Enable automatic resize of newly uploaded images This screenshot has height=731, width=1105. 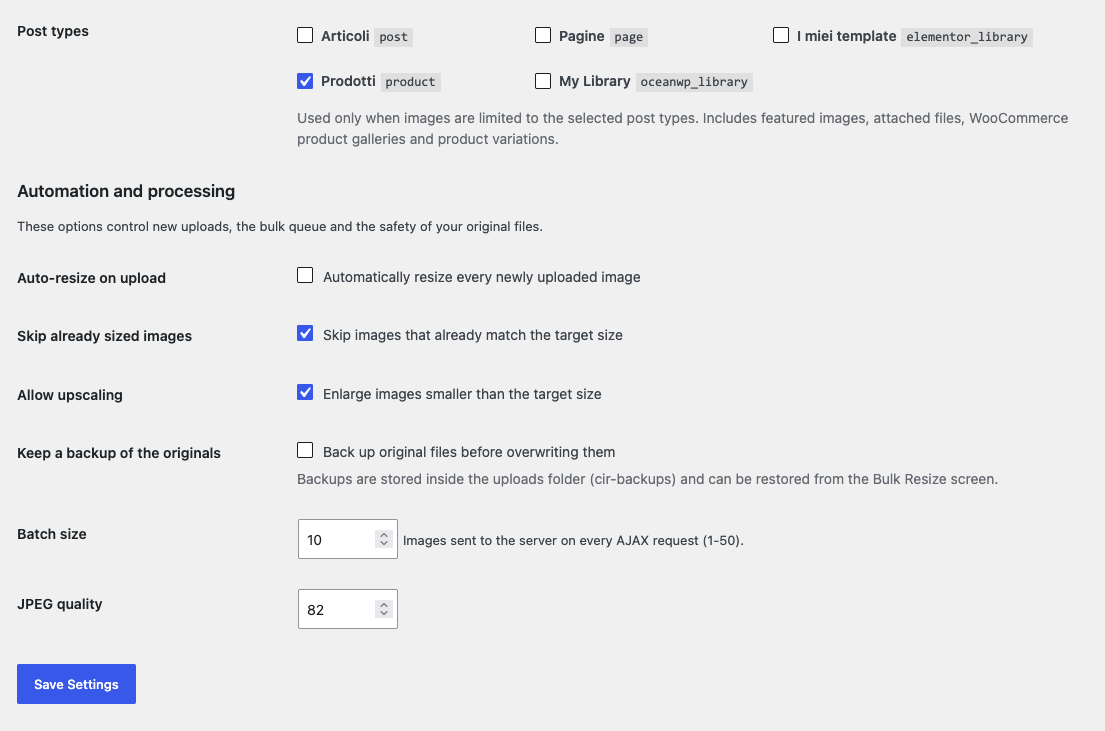pos(304,276)
